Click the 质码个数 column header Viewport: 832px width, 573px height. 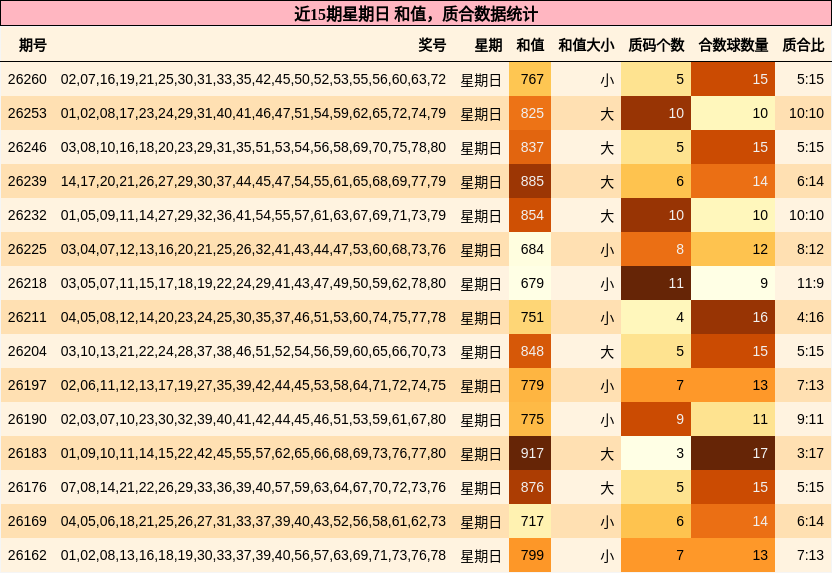[656, 45]
